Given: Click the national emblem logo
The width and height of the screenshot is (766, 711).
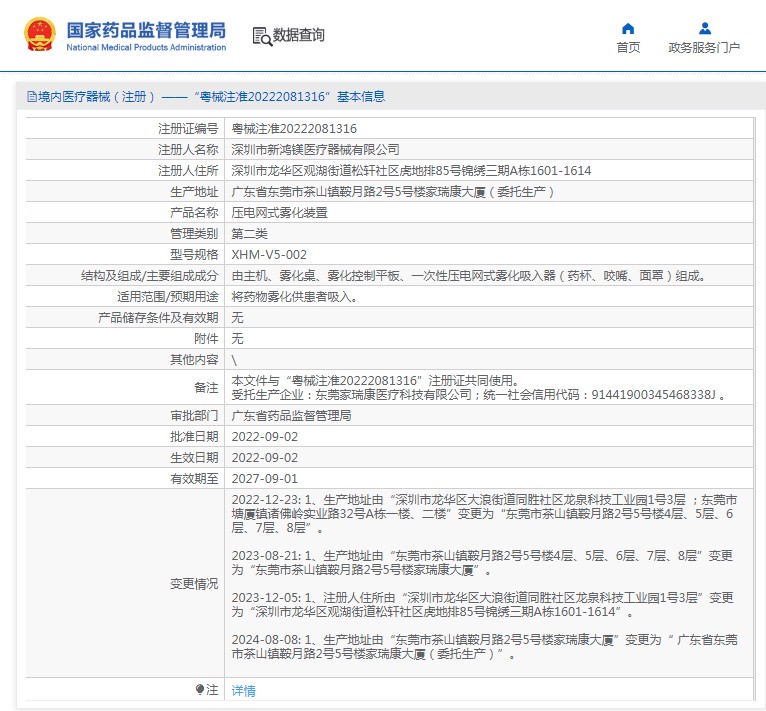Looking at the screenshot, I should 40,34.
